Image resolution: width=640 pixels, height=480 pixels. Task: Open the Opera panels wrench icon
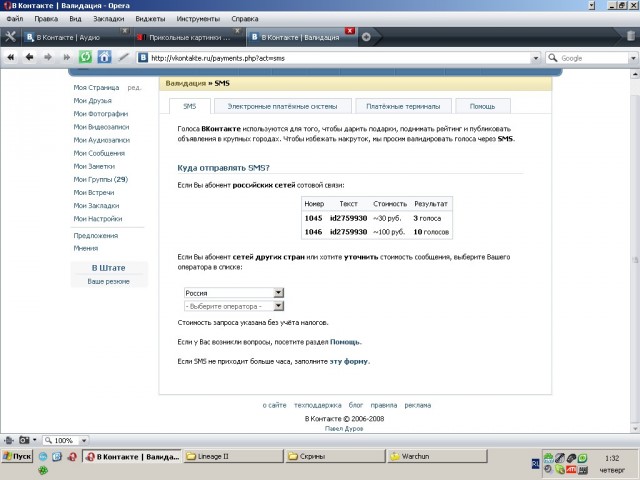[x=10, y=37]
